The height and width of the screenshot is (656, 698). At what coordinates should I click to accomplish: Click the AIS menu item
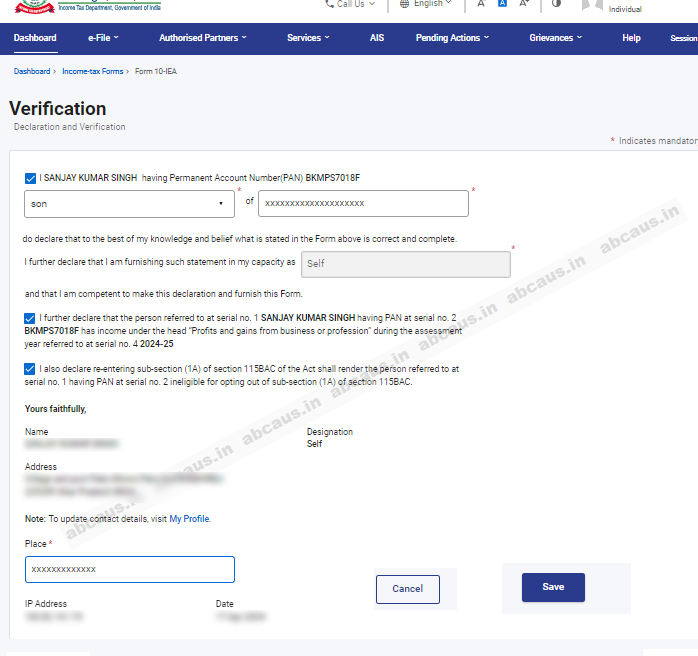pyautogui.click(x=376, y=38)
